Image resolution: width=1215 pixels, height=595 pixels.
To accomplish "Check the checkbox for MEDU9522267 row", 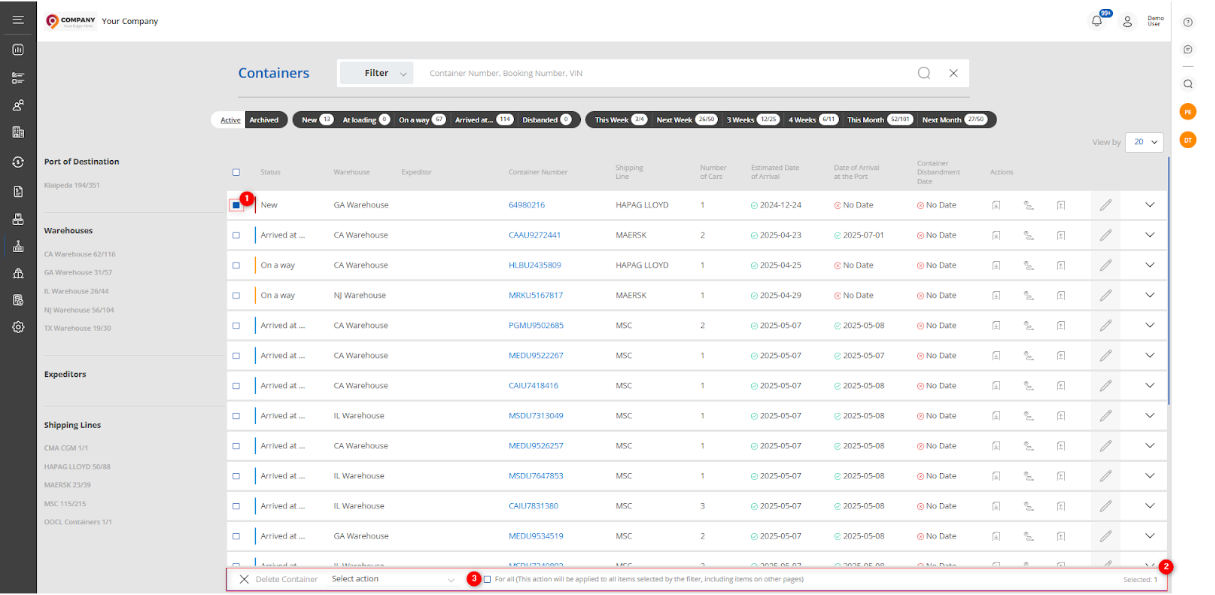I will (236, 355).
